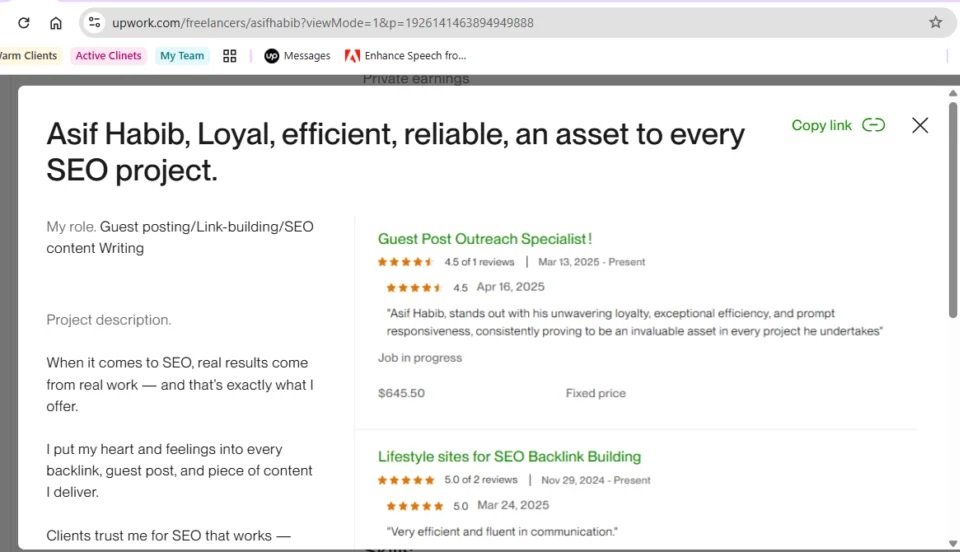Open site information icon in address bar
The height and width of the screenshot is (552, 960).
pyautogui.click(x=94, y=23)
